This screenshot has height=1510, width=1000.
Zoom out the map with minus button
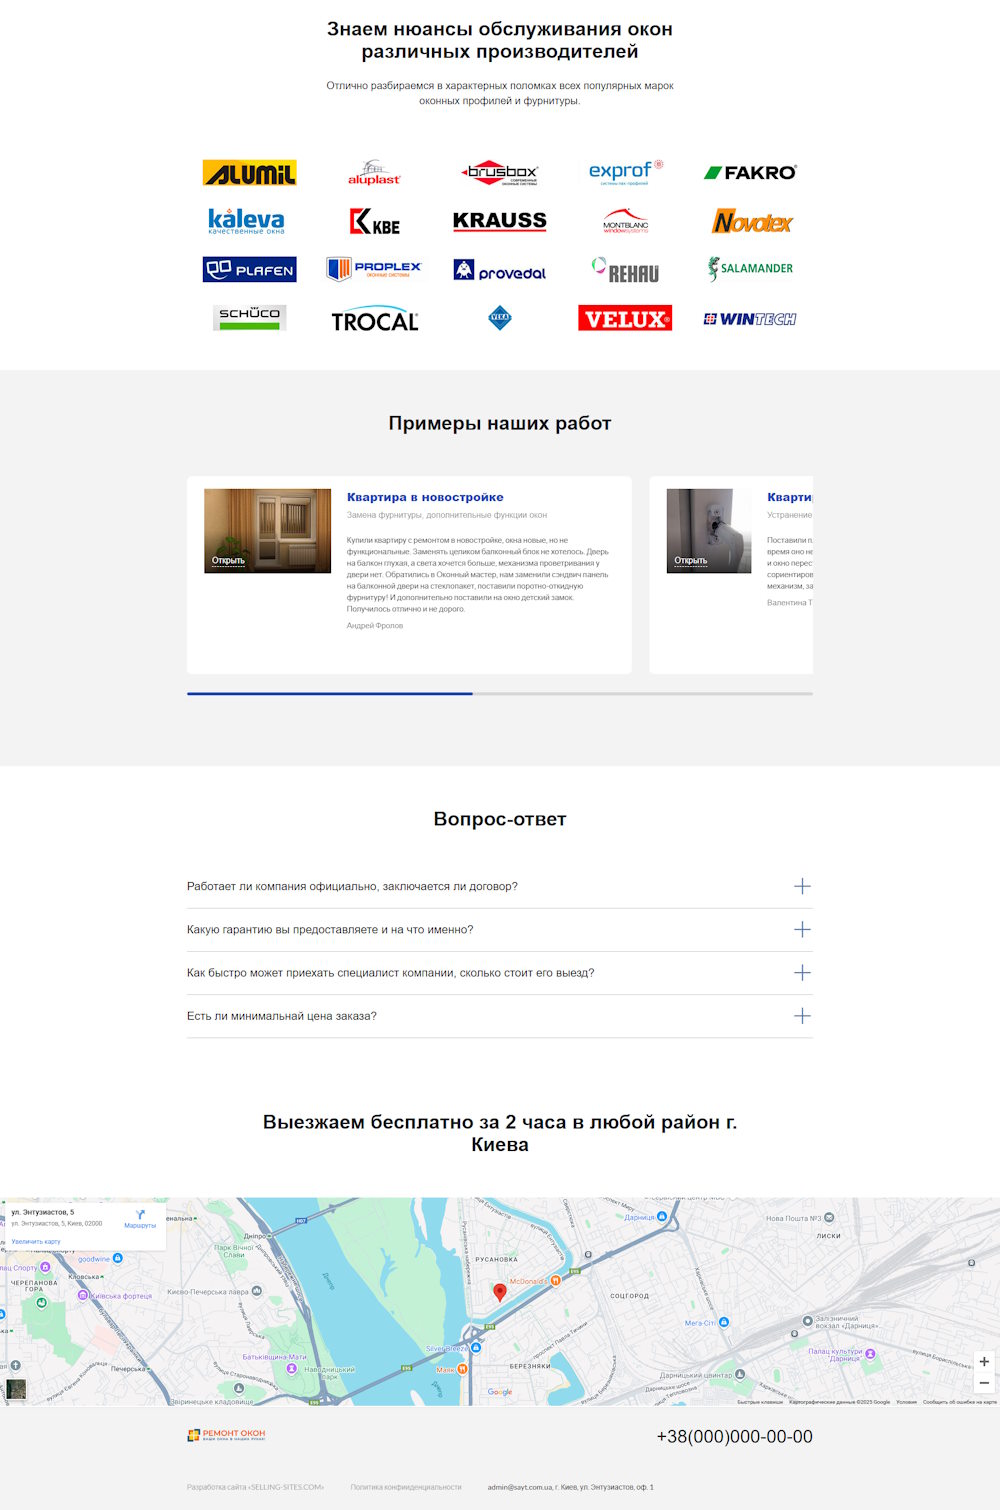pyautogui.click(x=984, y=1383)
